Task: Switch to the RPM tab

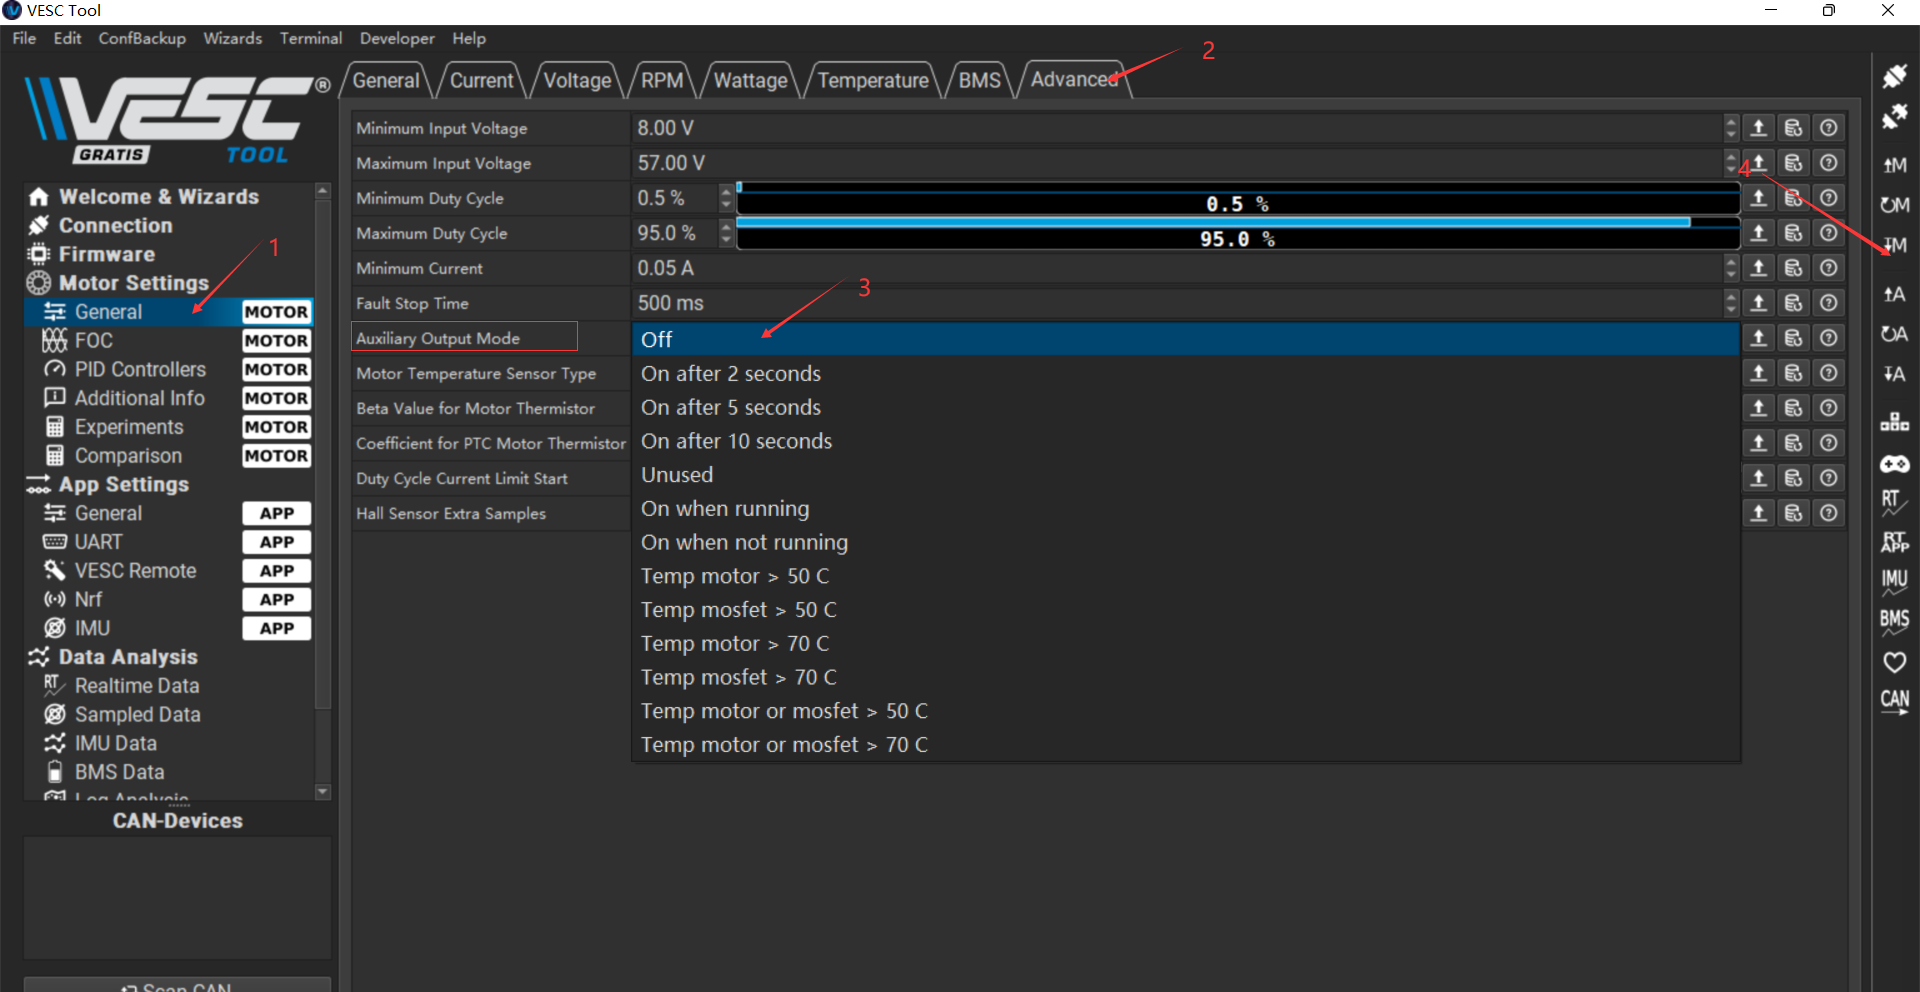Action: point(662,80)
